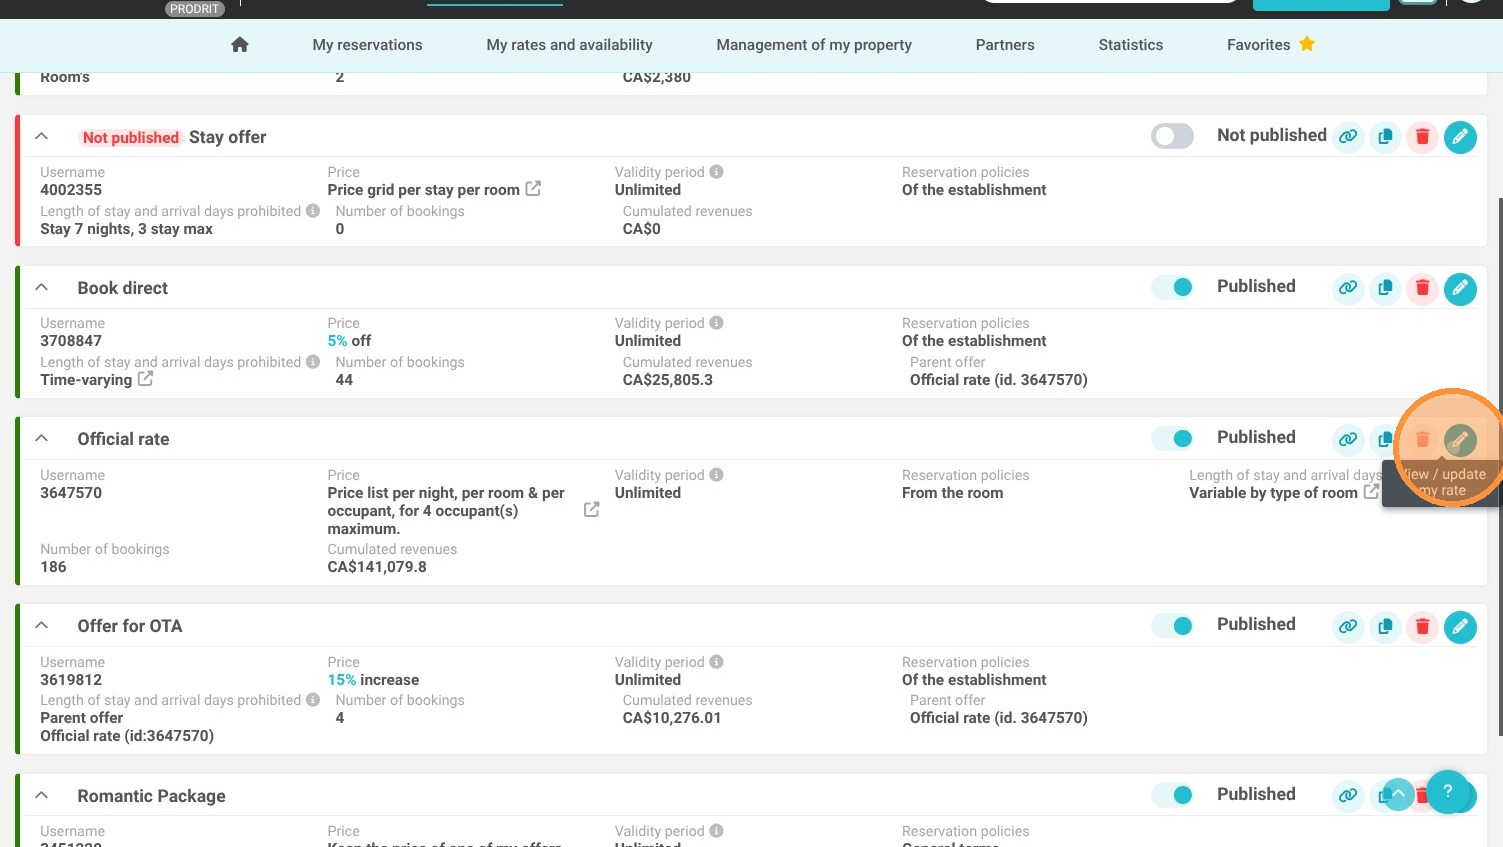Viewport: 1503px width, 847px height.
Task: Click the Offer for OTA title
Action: coord(130,626)
